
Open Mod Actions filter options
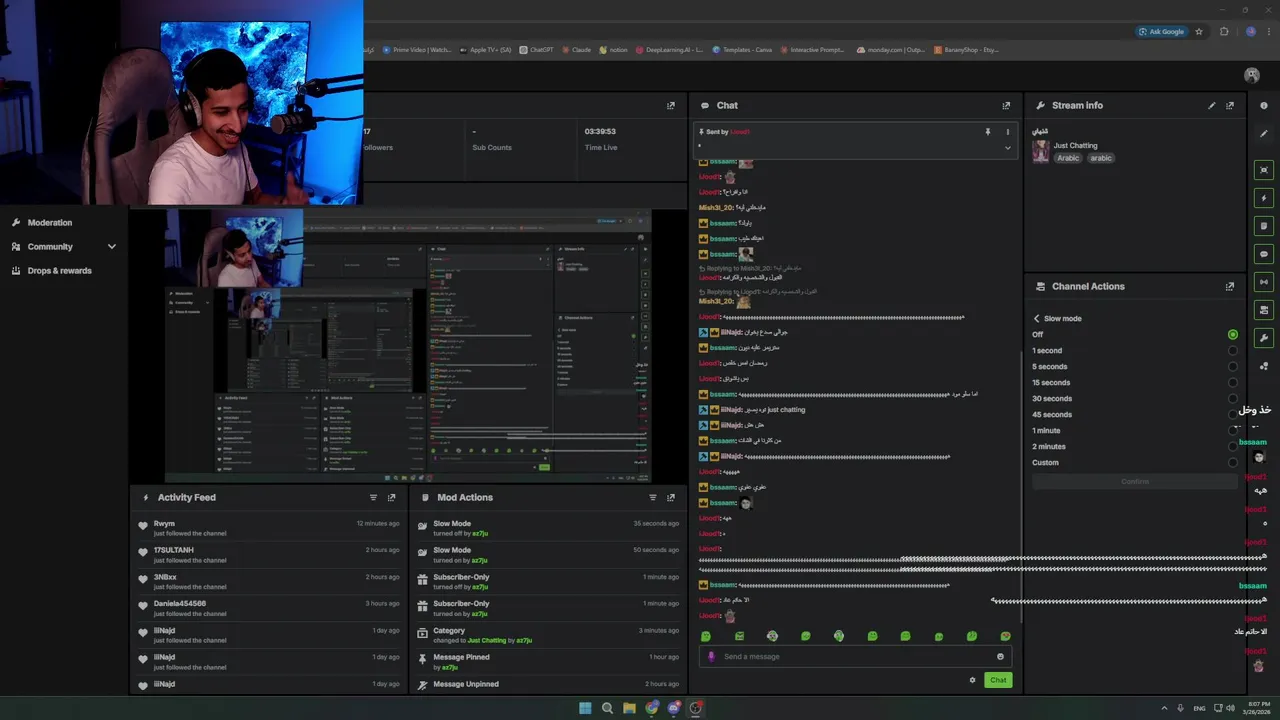pos(652,497)
